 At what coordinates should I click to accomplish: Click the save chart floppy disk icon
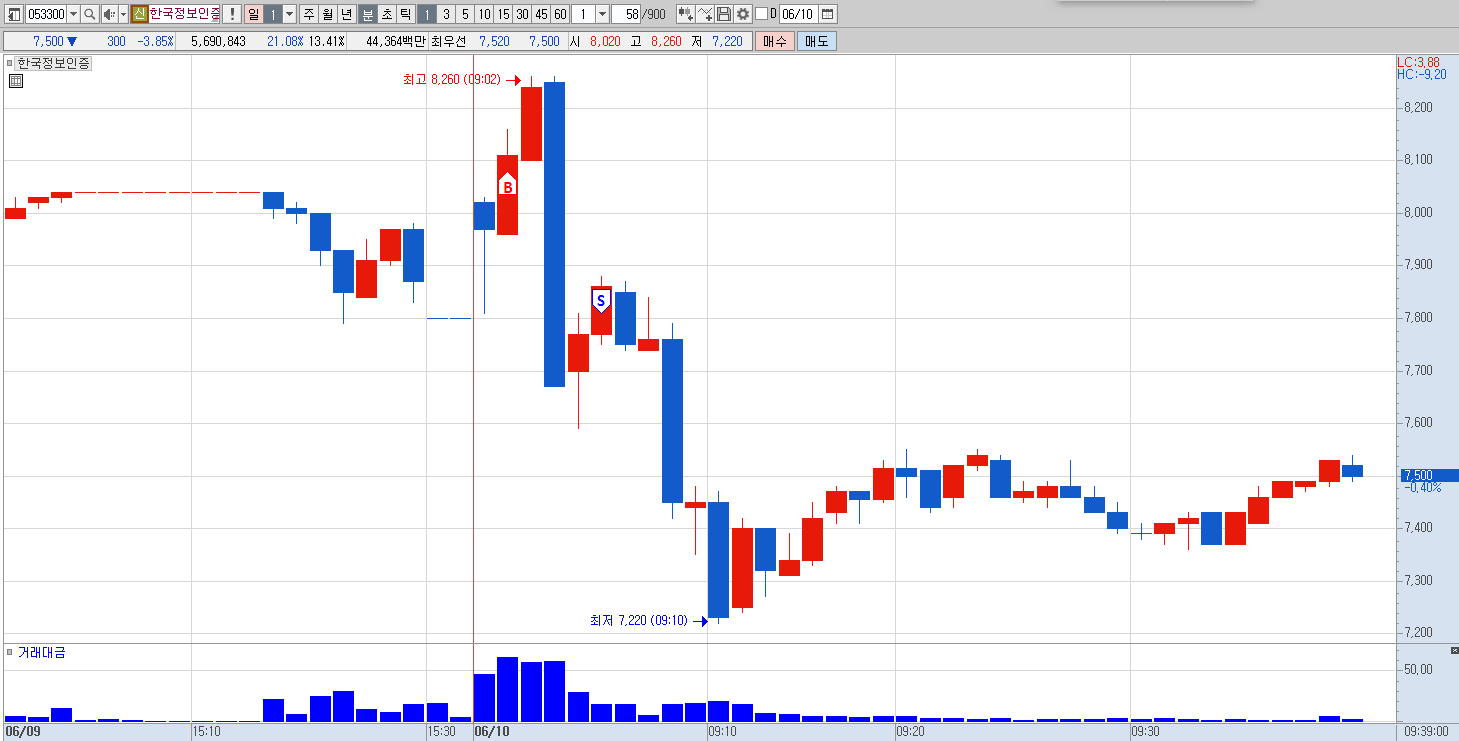pos(724,14)
